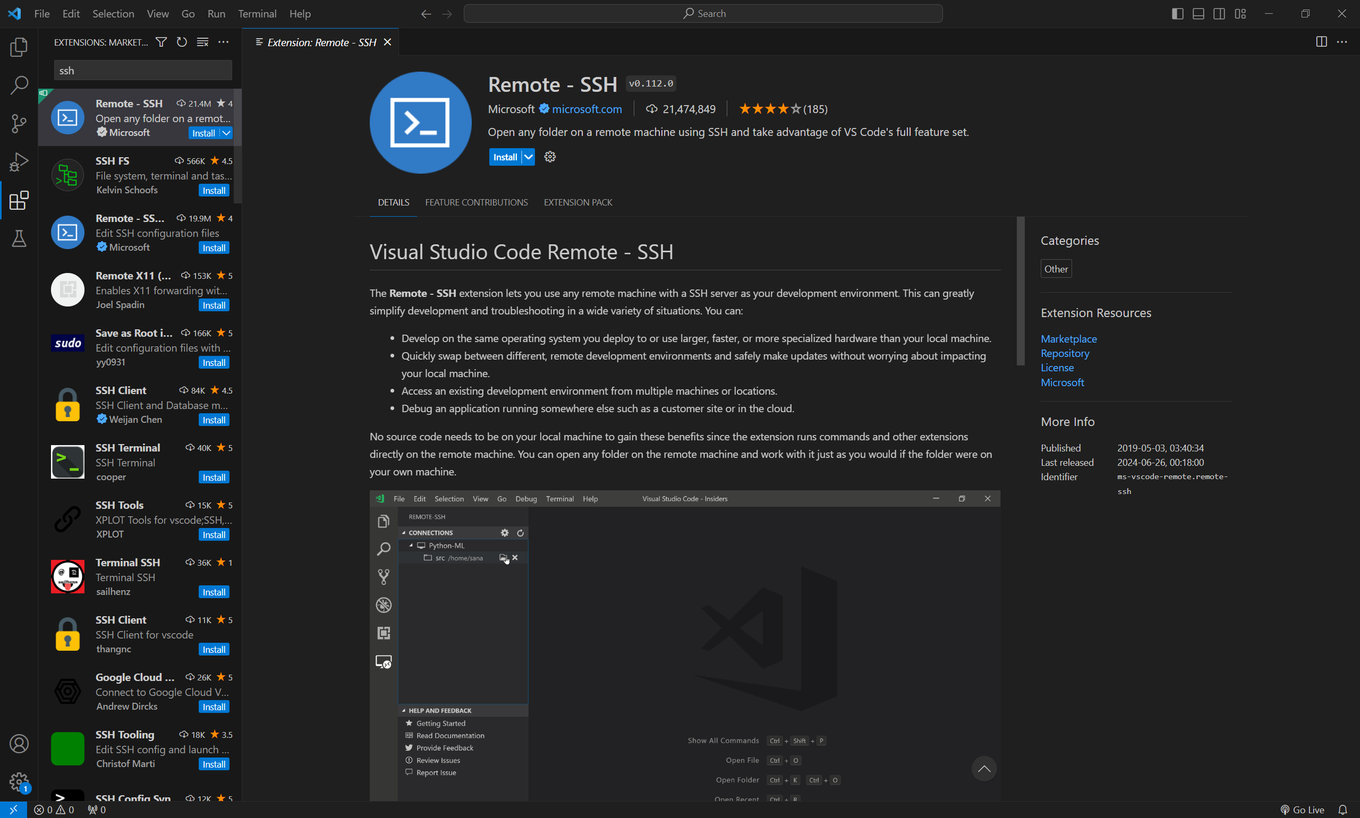Viewport: 1360px width, 818px height.
Task: Select SSH Tooling extension by Christof Marti
Action: coord(140,749)
